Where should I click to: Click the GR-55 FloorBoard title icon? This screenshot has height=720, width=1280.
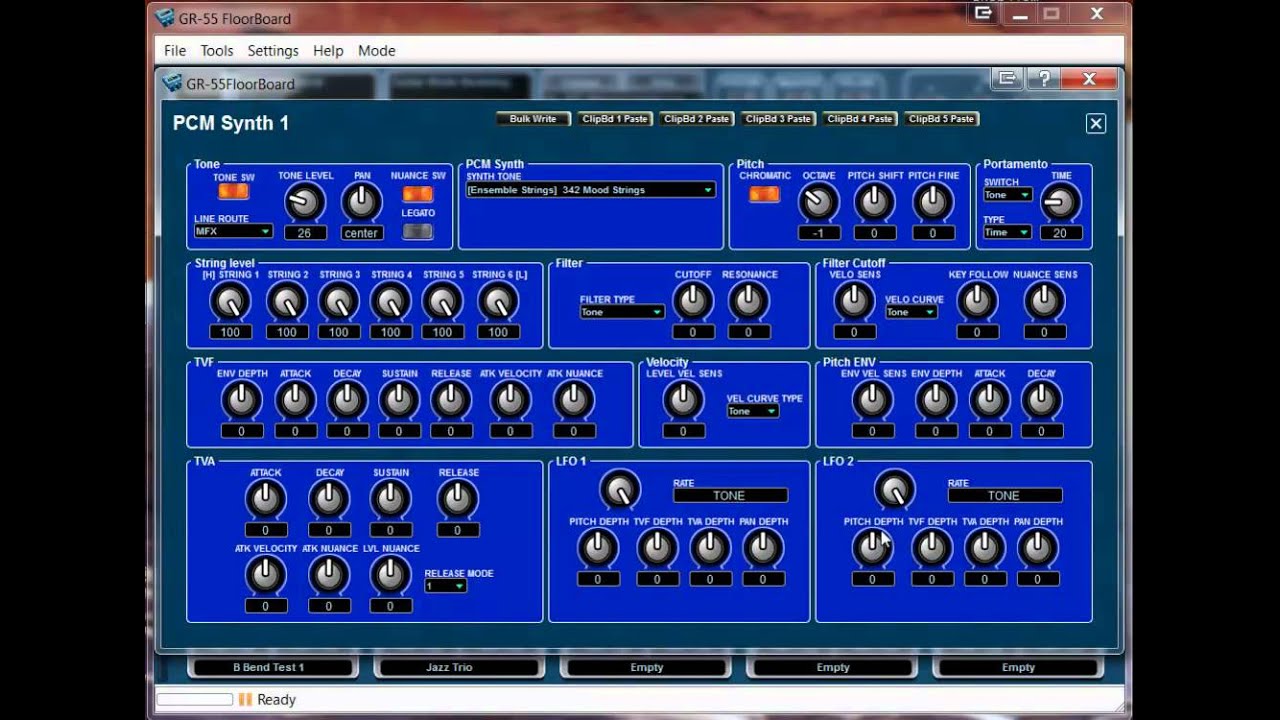[164, 17]
